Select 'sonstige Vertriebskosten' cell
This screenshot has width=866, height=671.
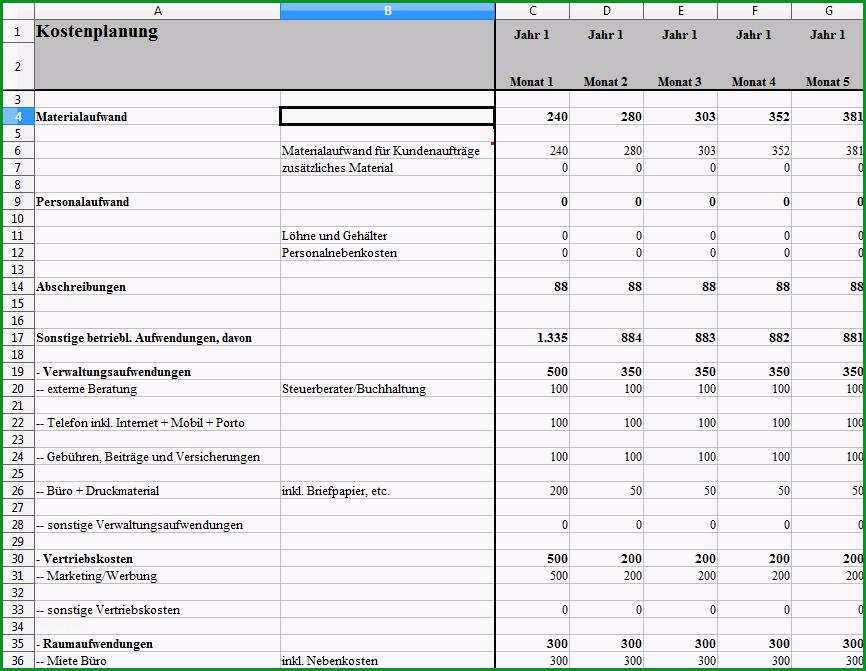(157, 610)
